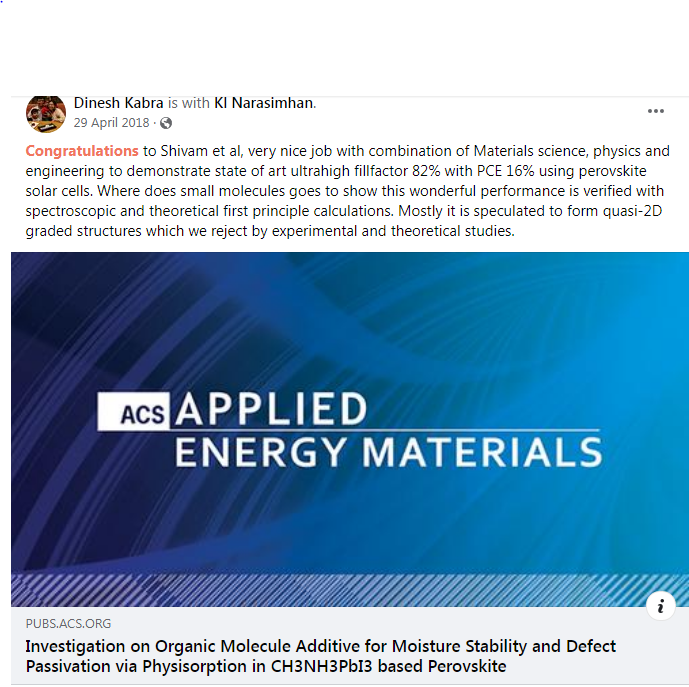Open the 29 April 2018 timestamp
The image size is (689, 687).
coord(111,123)
